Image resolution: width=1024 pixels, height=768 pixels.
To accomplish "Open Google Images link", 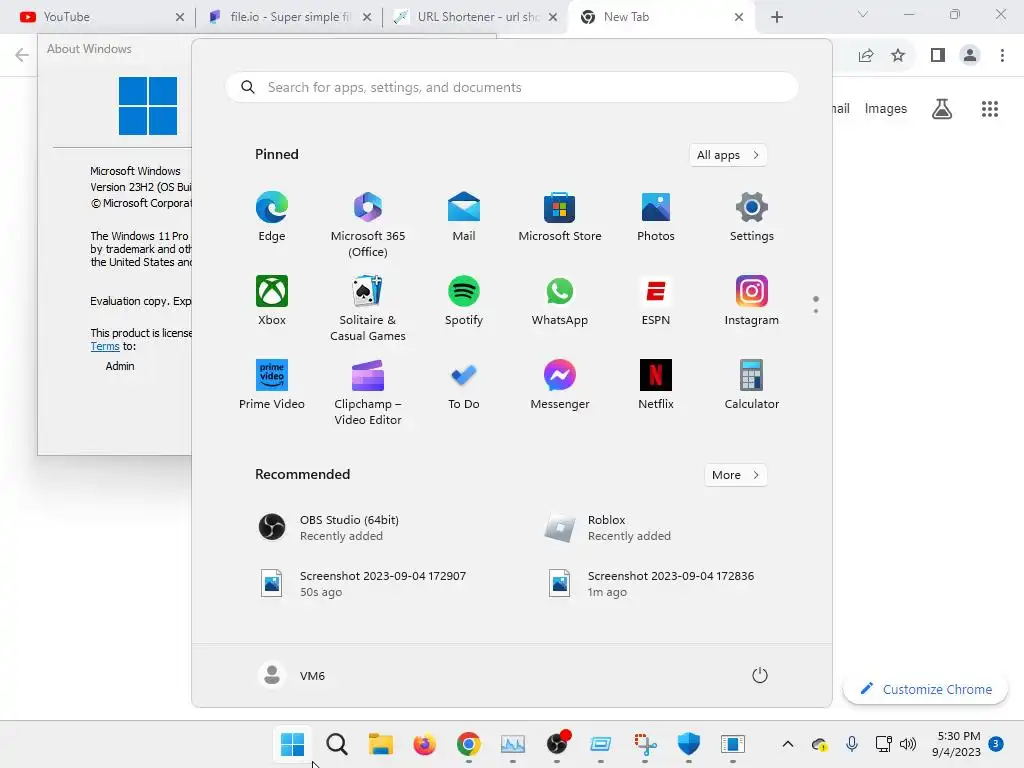I will point(886,108).
